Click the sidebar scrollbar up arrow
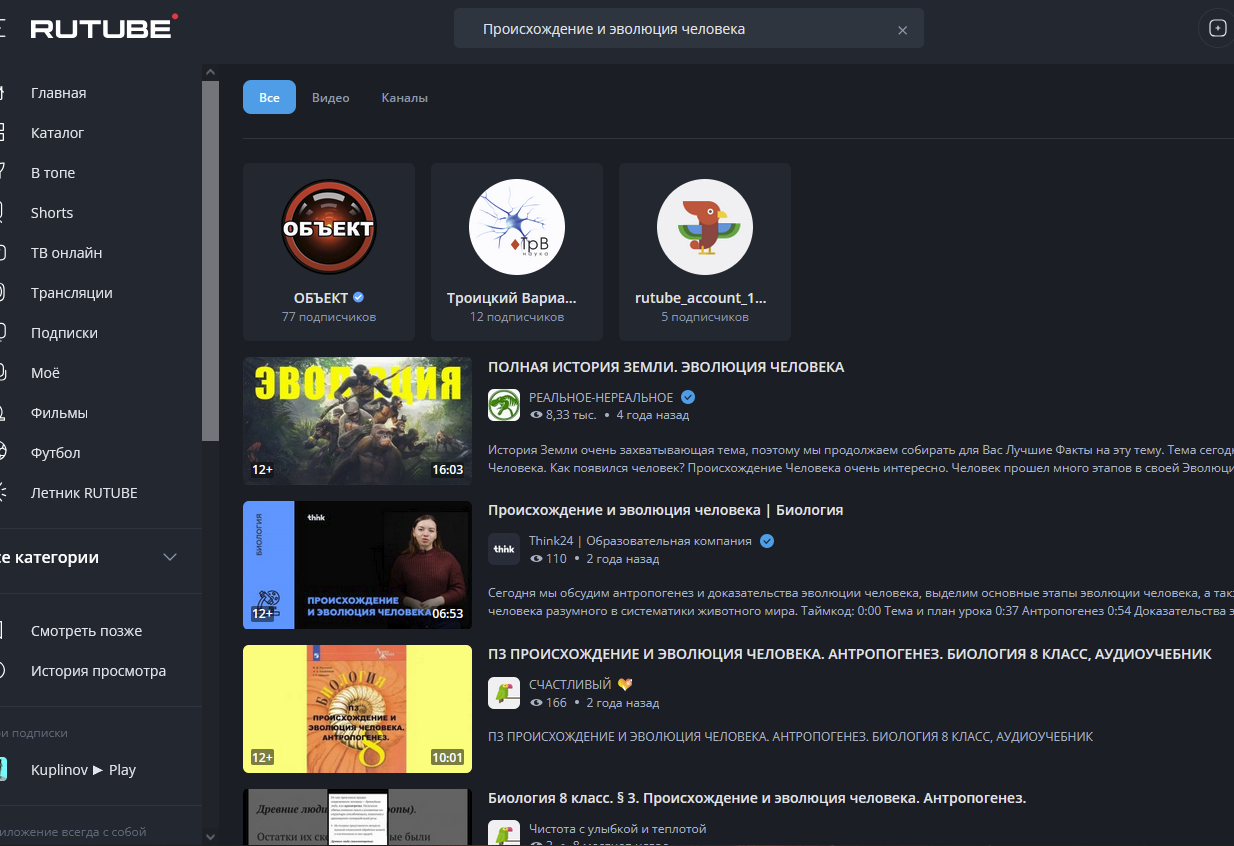1234x846 pixels. pyautogui.click(x=210, y=73)
